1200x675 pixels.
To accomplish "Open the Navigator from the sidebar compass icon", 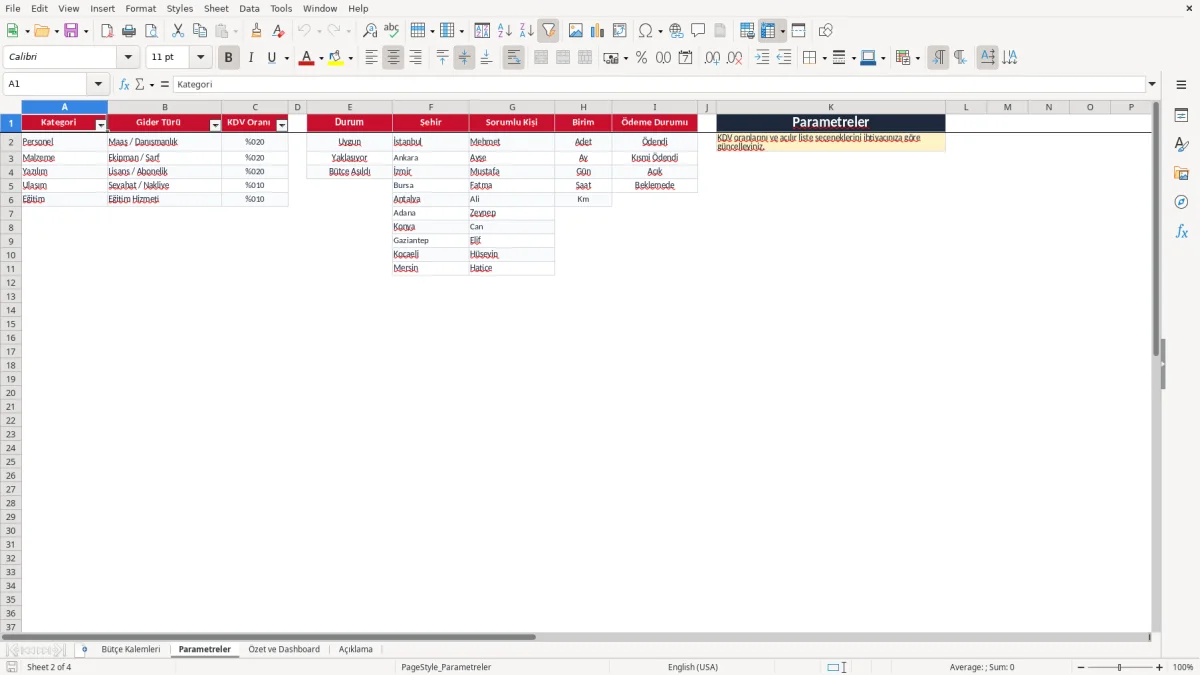I will 1181,202.
